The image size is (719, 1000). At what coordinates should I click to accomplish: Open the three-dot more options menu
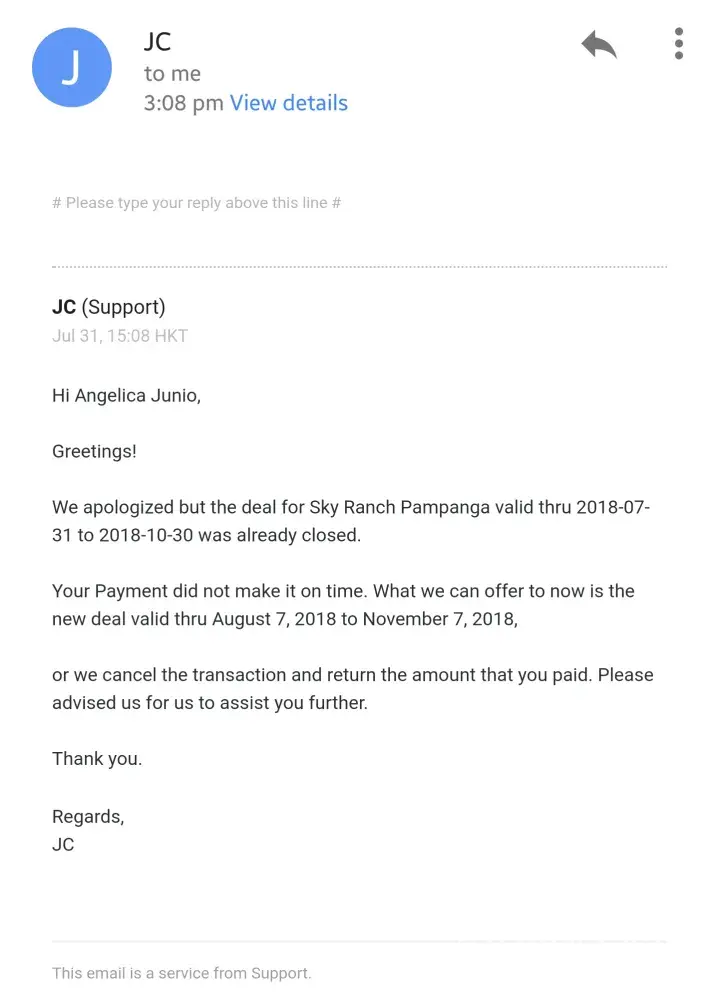[x=679, y=44]
